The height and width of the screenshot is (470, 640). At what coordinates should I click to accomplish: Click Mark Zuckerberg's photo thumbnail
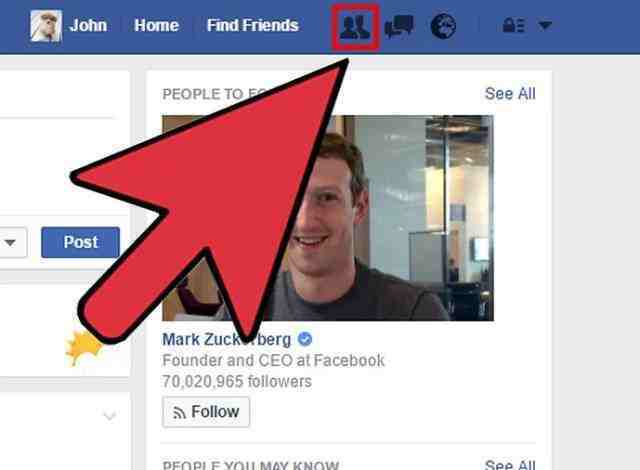coord(328,218)
